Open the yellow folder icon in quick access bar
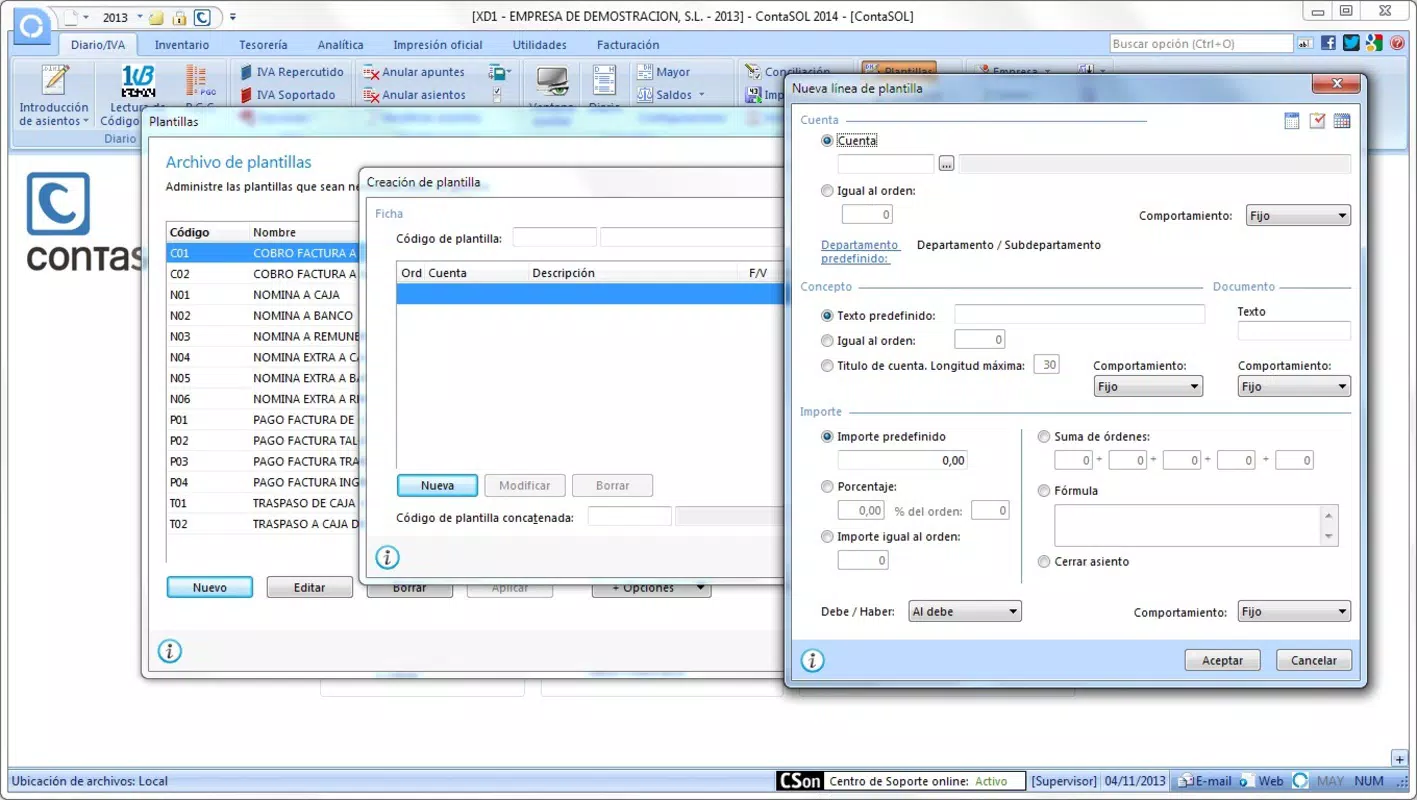 click(156, 18)
